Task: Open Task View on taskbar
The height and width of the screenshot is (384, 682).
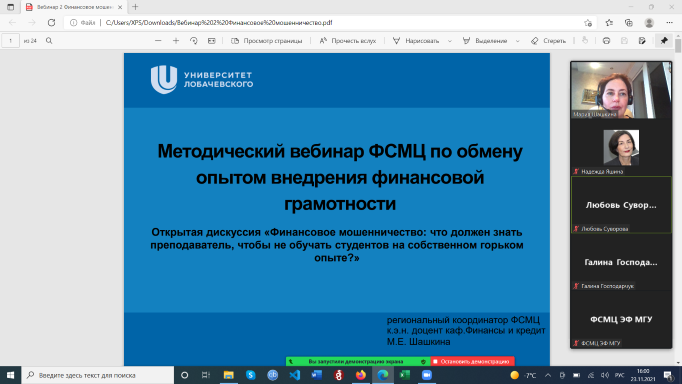Action: point(206,375)
